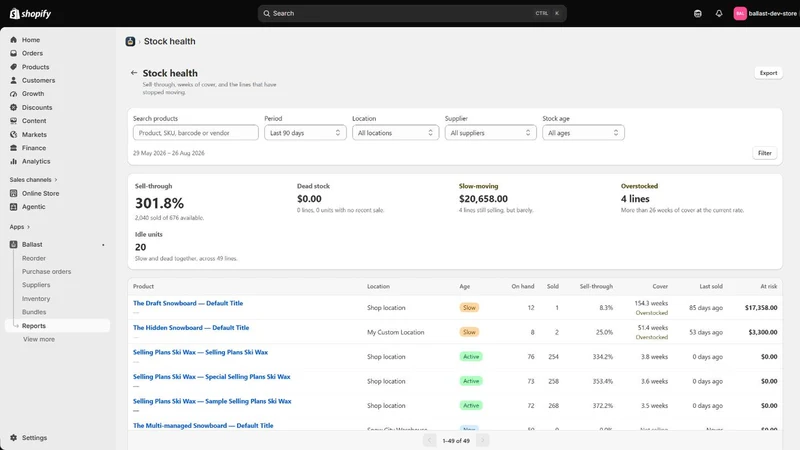This screenshot has width=800, height=450.
Task: Open the Period dropdown Last 90 days
Action: pos(305,133)
